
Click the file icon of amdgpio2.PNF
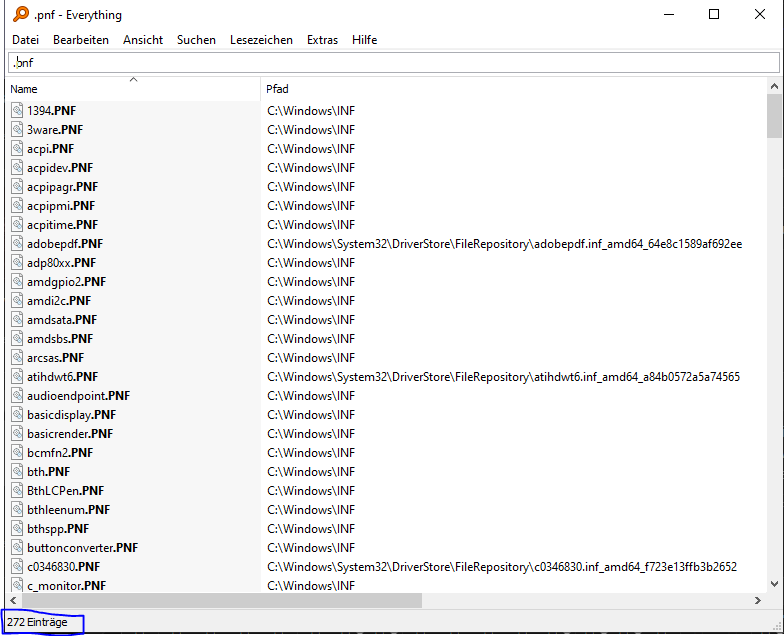[18, 281]
